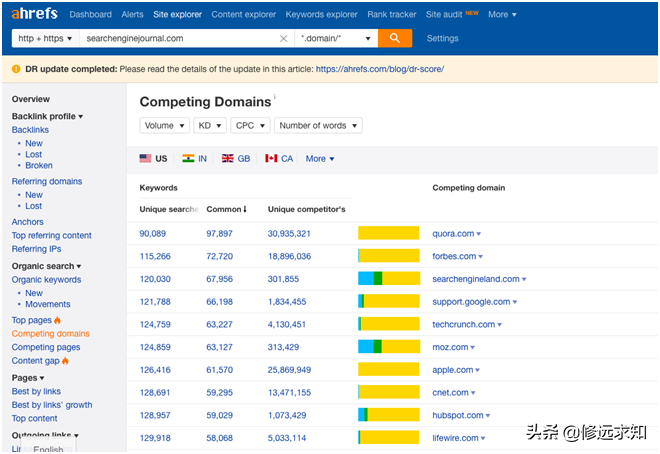This screenshot has width=660, height=454.
Task: Open Top referring content
Action: 51,235
